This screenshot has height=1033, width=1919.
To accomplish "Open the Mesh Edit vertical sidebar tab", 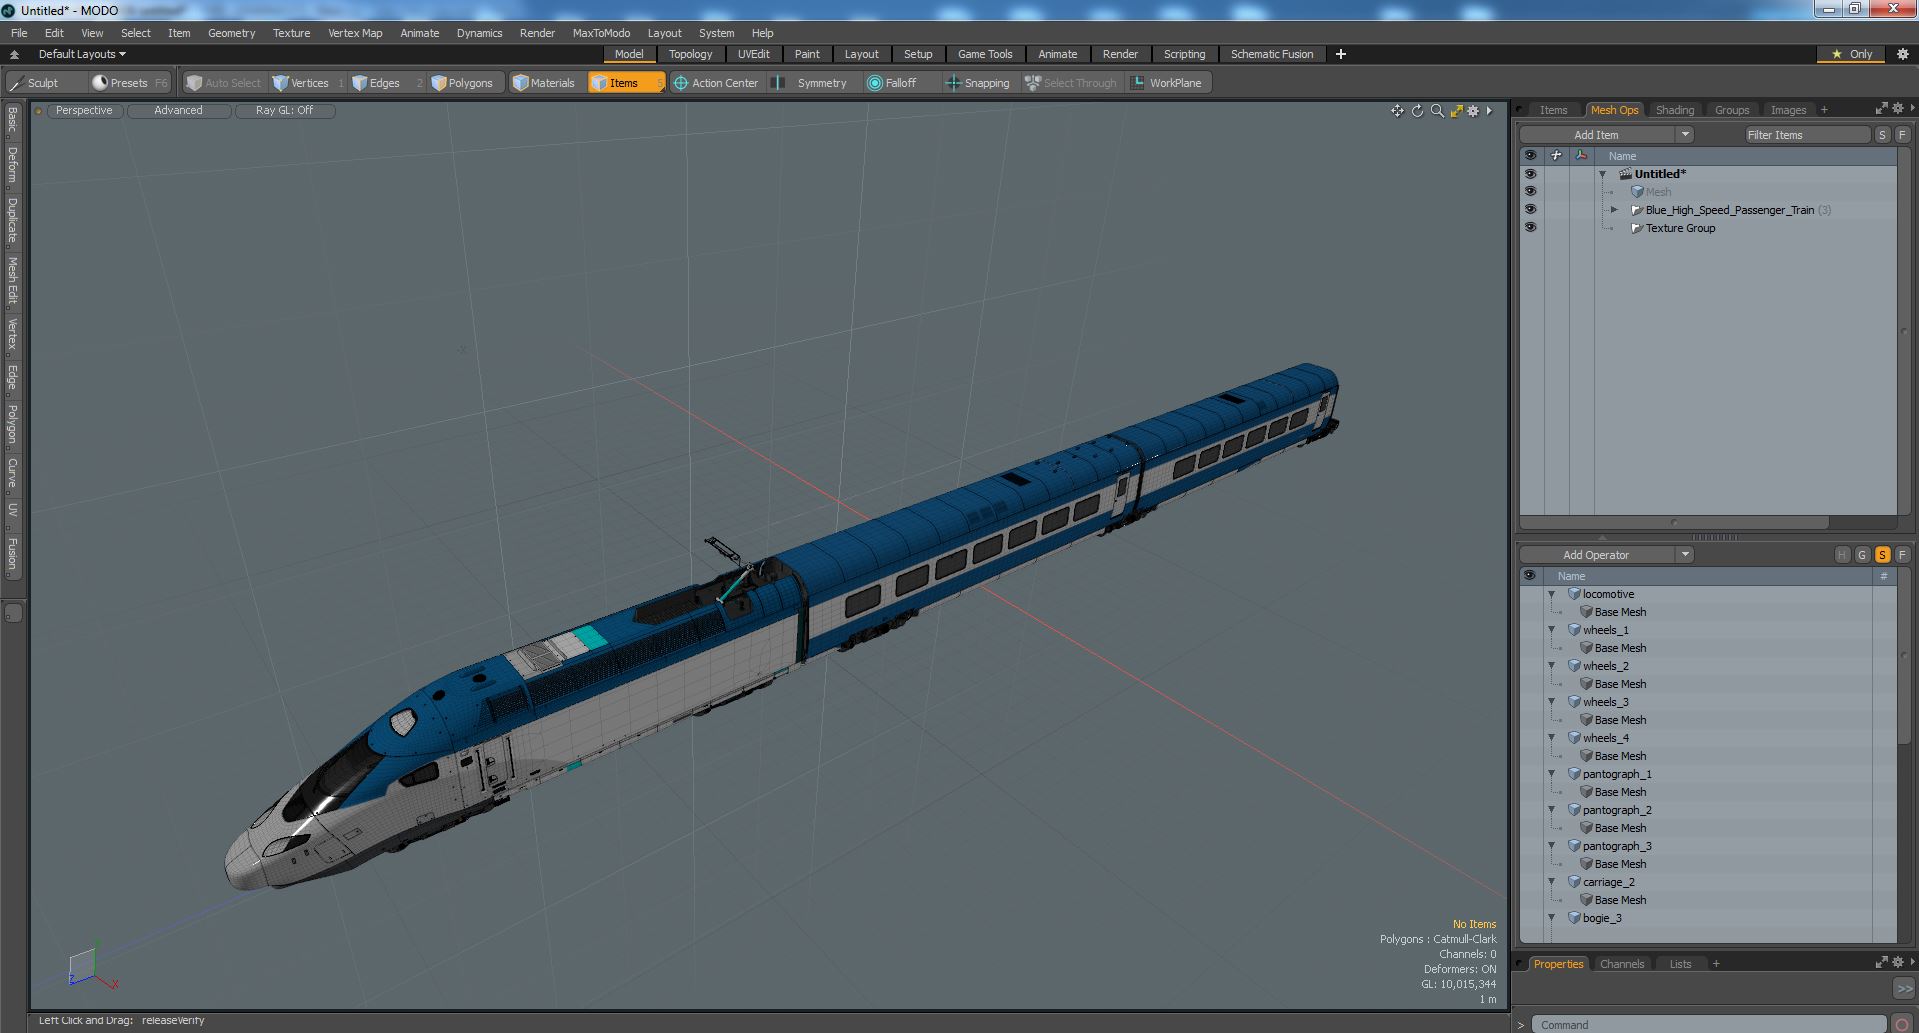I will coord(12,280).
